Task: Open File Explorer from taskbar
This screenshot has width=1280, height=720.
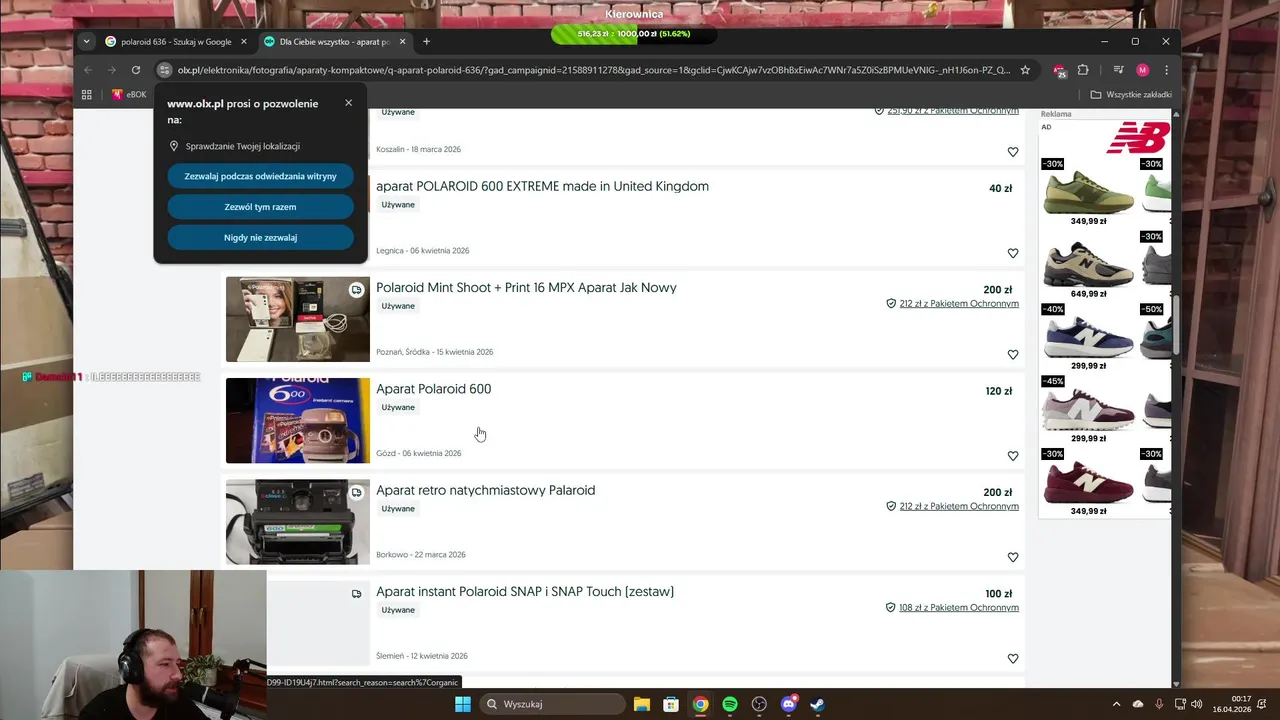Action: (642, 704)
